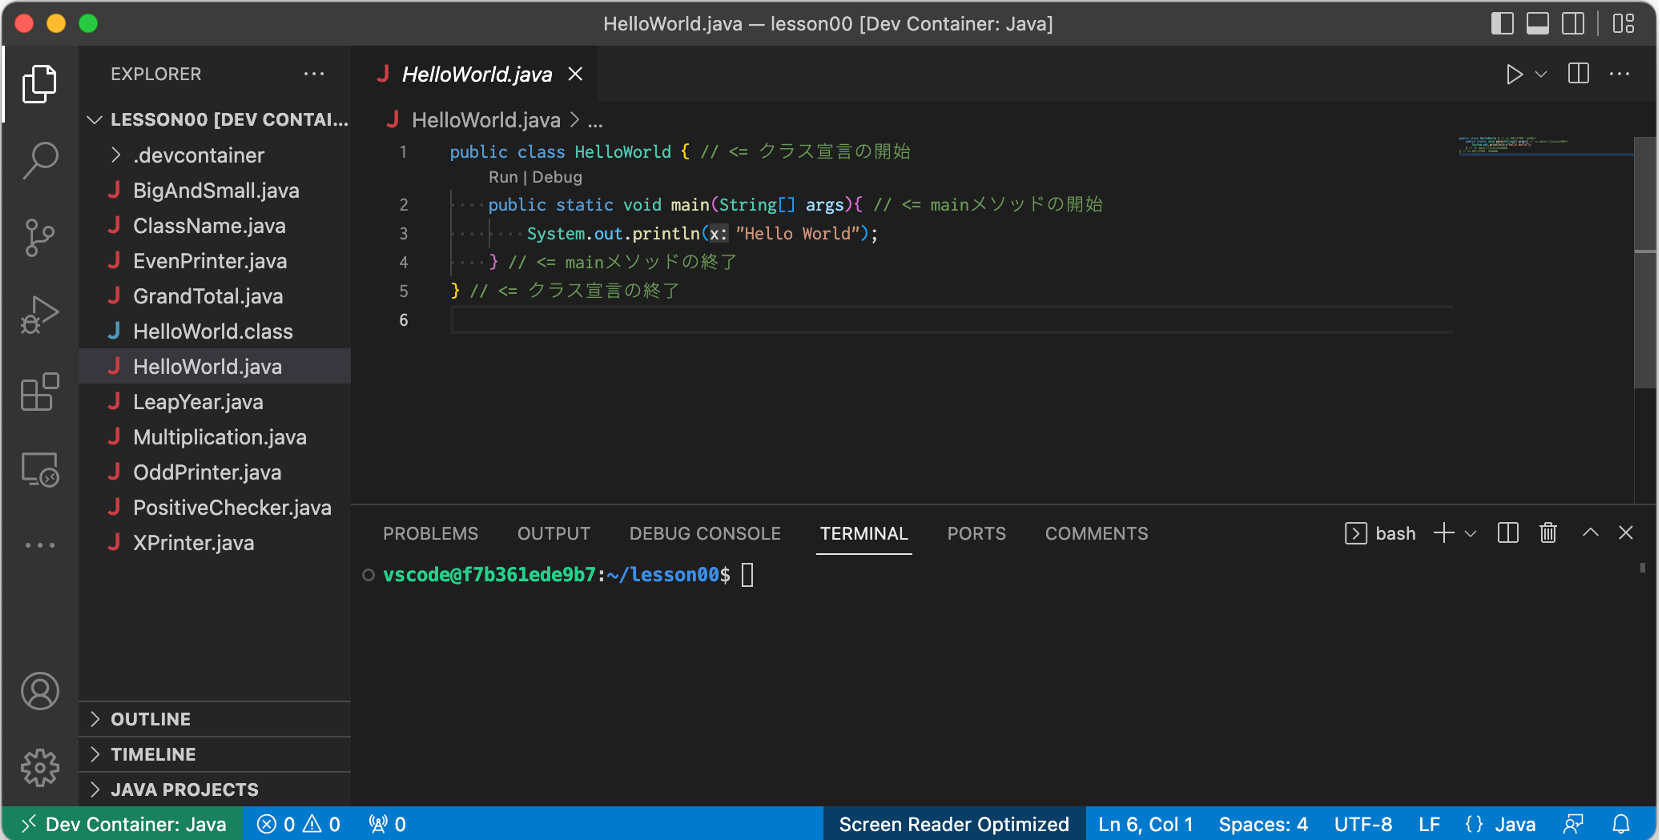Click the Debug CodeLens link above main
This screenshot has height=840, width=1660.
(x=557, y=177)
